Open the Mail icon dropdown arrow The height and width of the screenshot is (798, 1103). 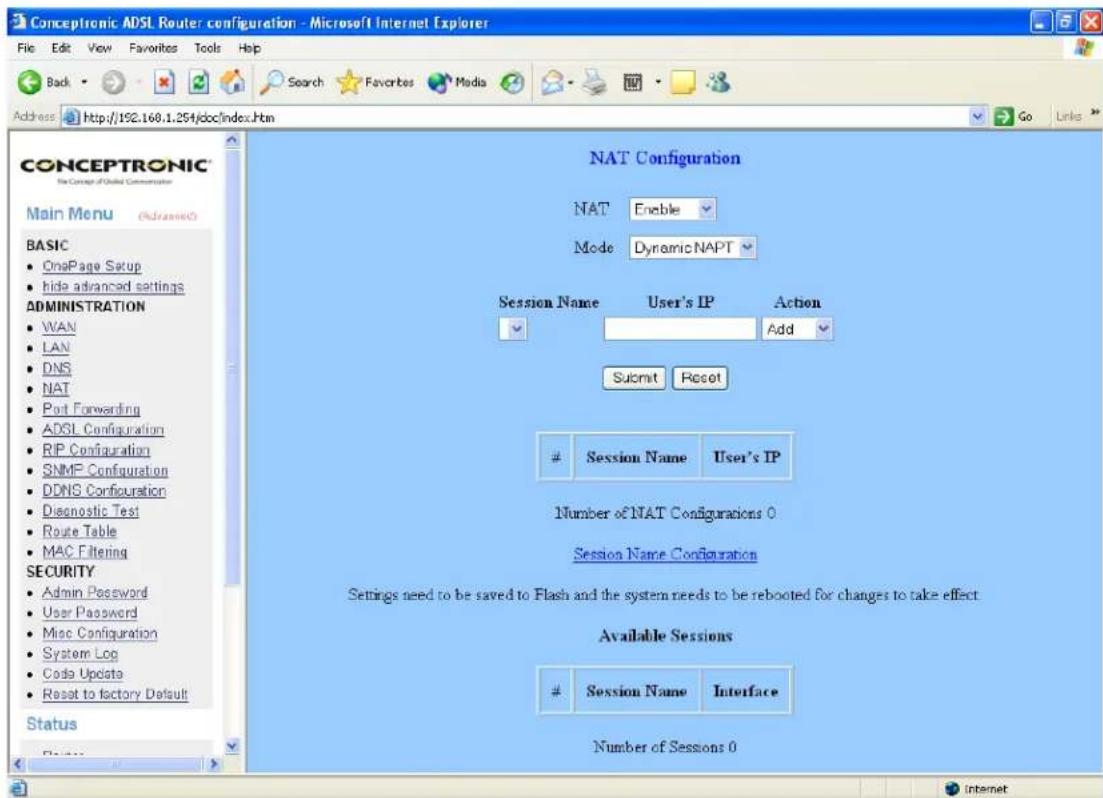click(x=570, y=83)
